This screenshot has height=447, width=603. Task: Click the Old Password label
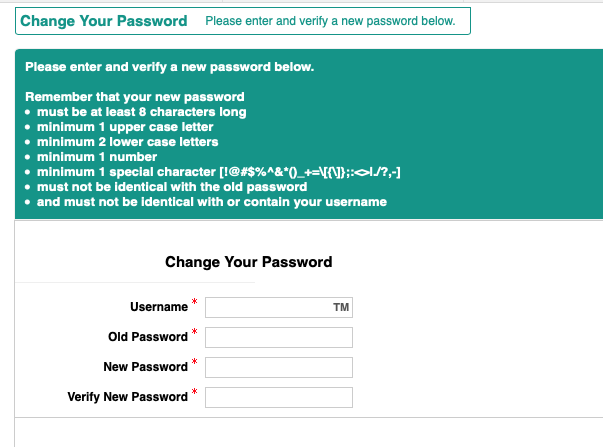tap(147, 337)
